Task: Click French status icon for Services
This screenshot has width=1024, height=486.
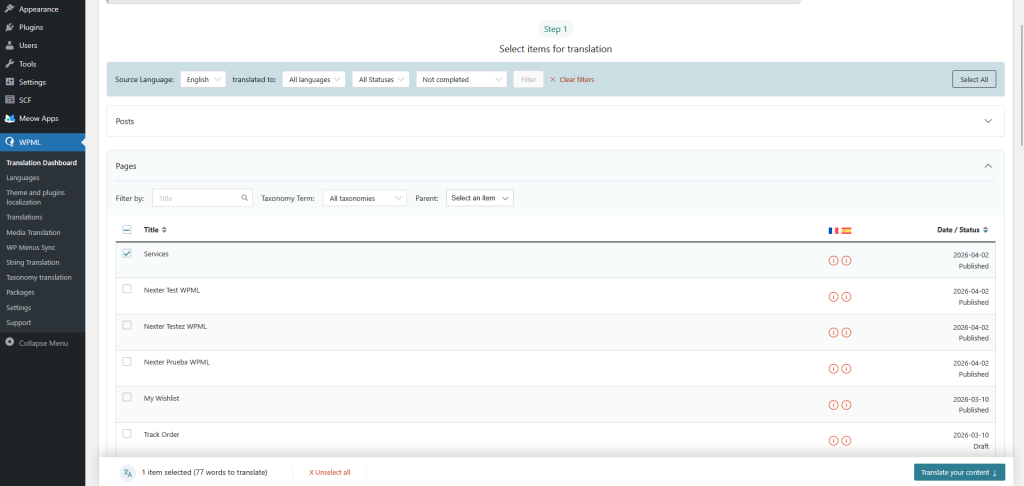Action: coord(833,261)
